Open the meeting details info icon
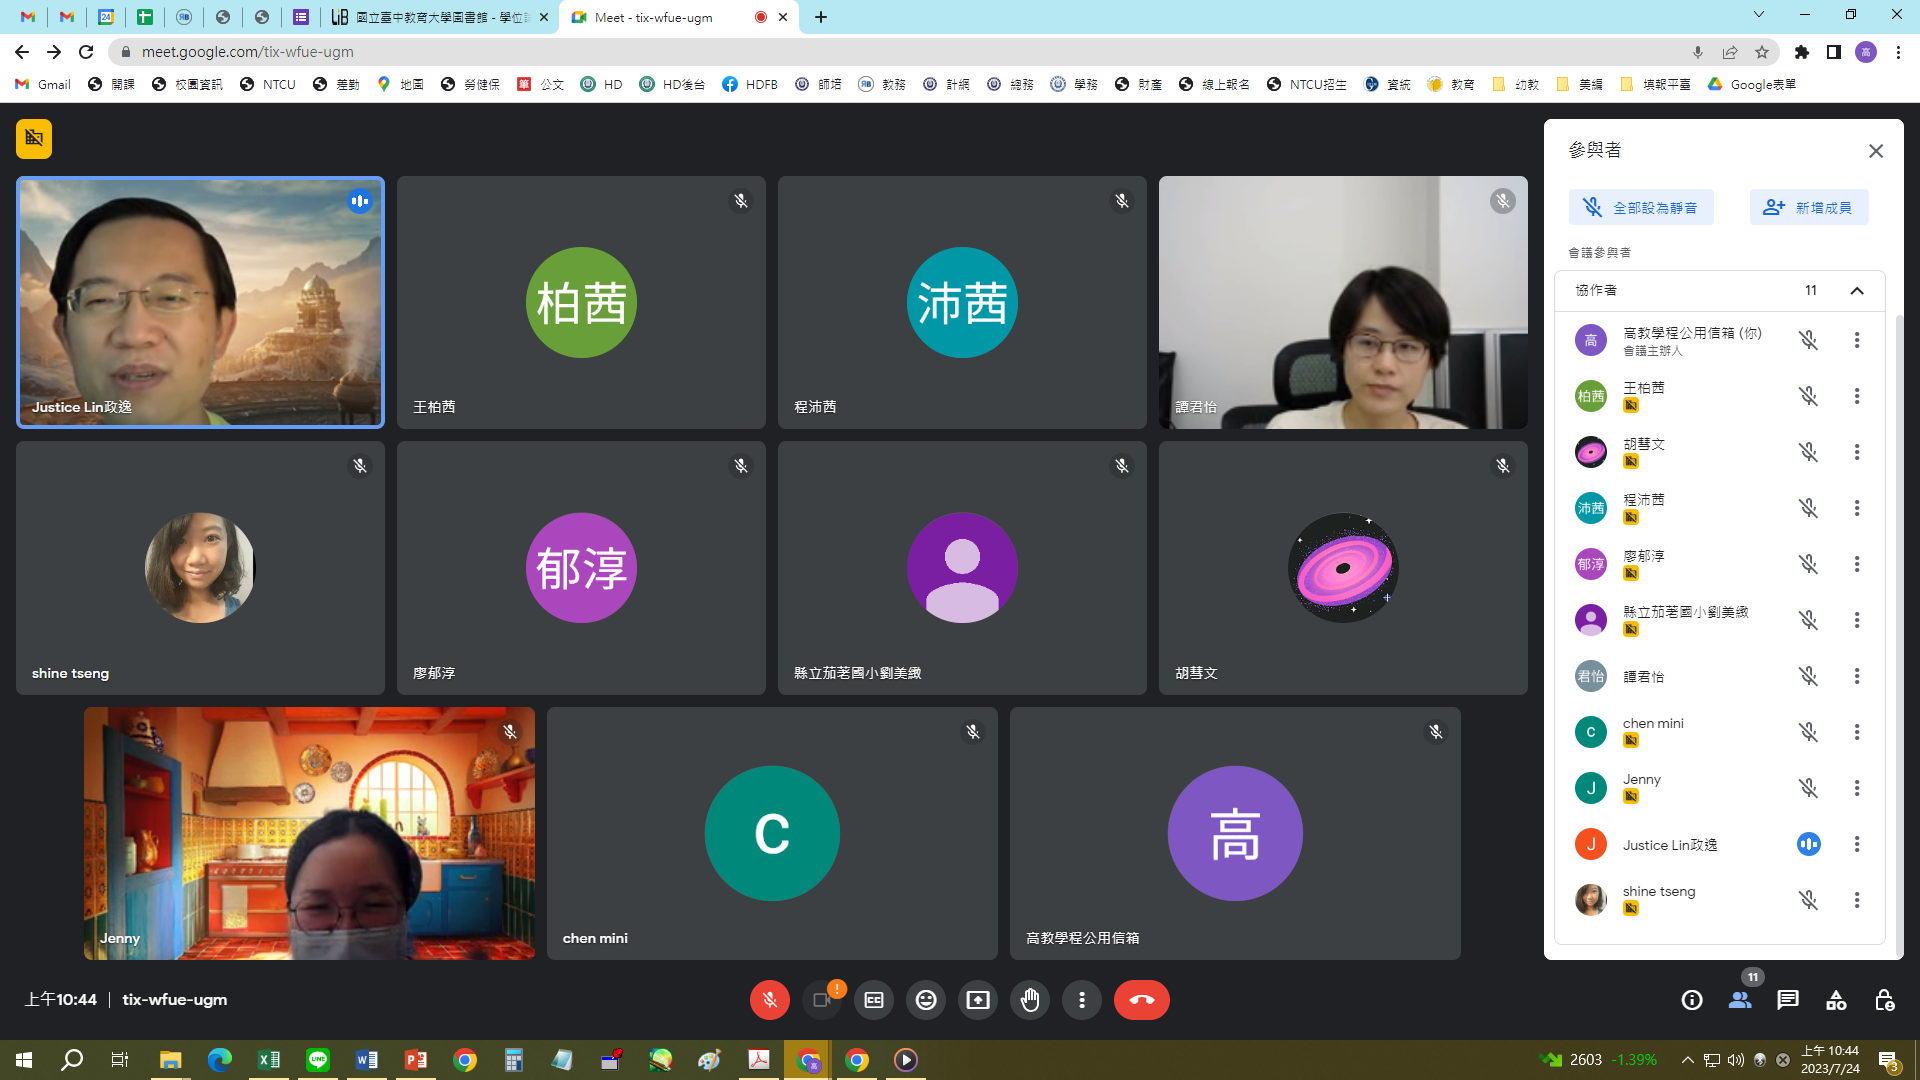Viewport: 1920px width, 1080px height. click(x=1692, y=1000)
